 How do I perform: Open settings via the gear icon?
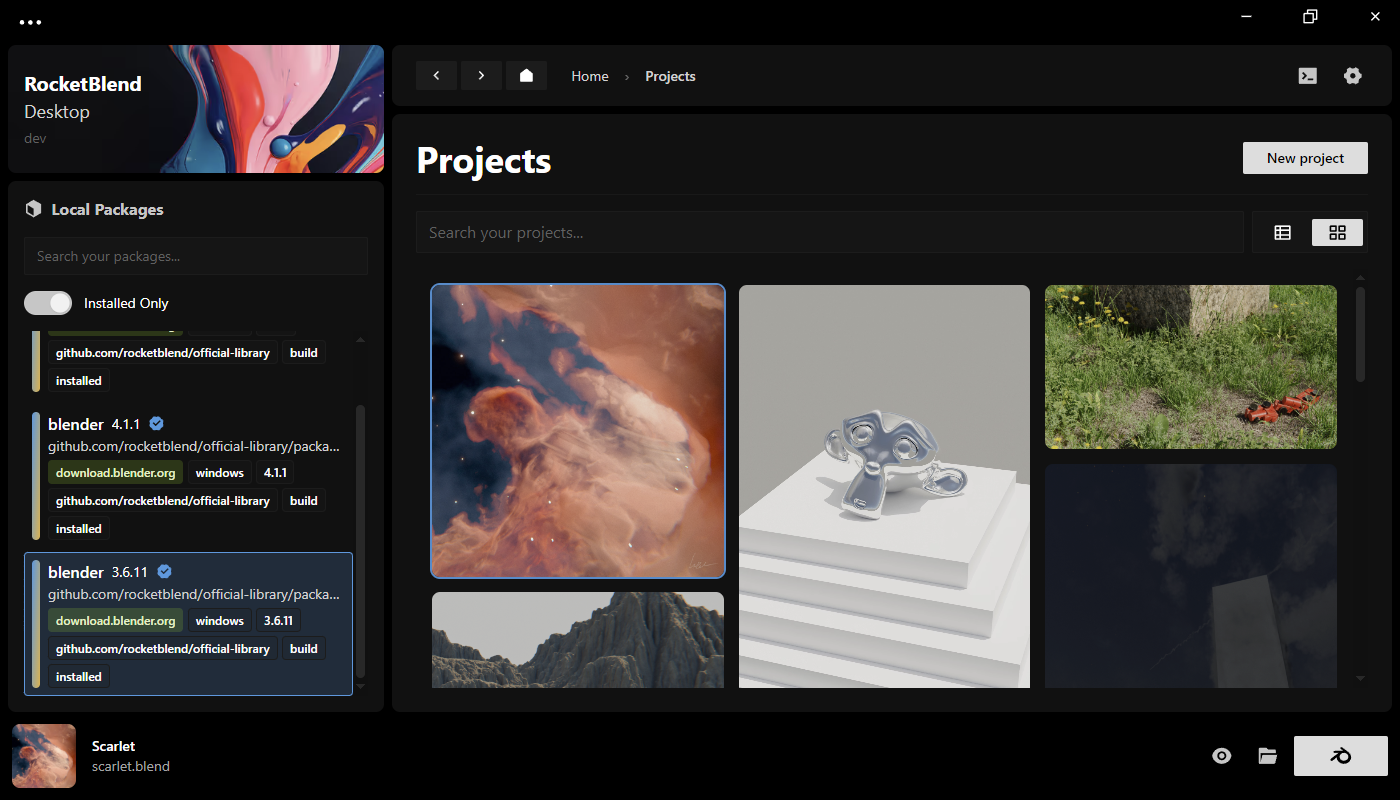[x=1353, y=76]
